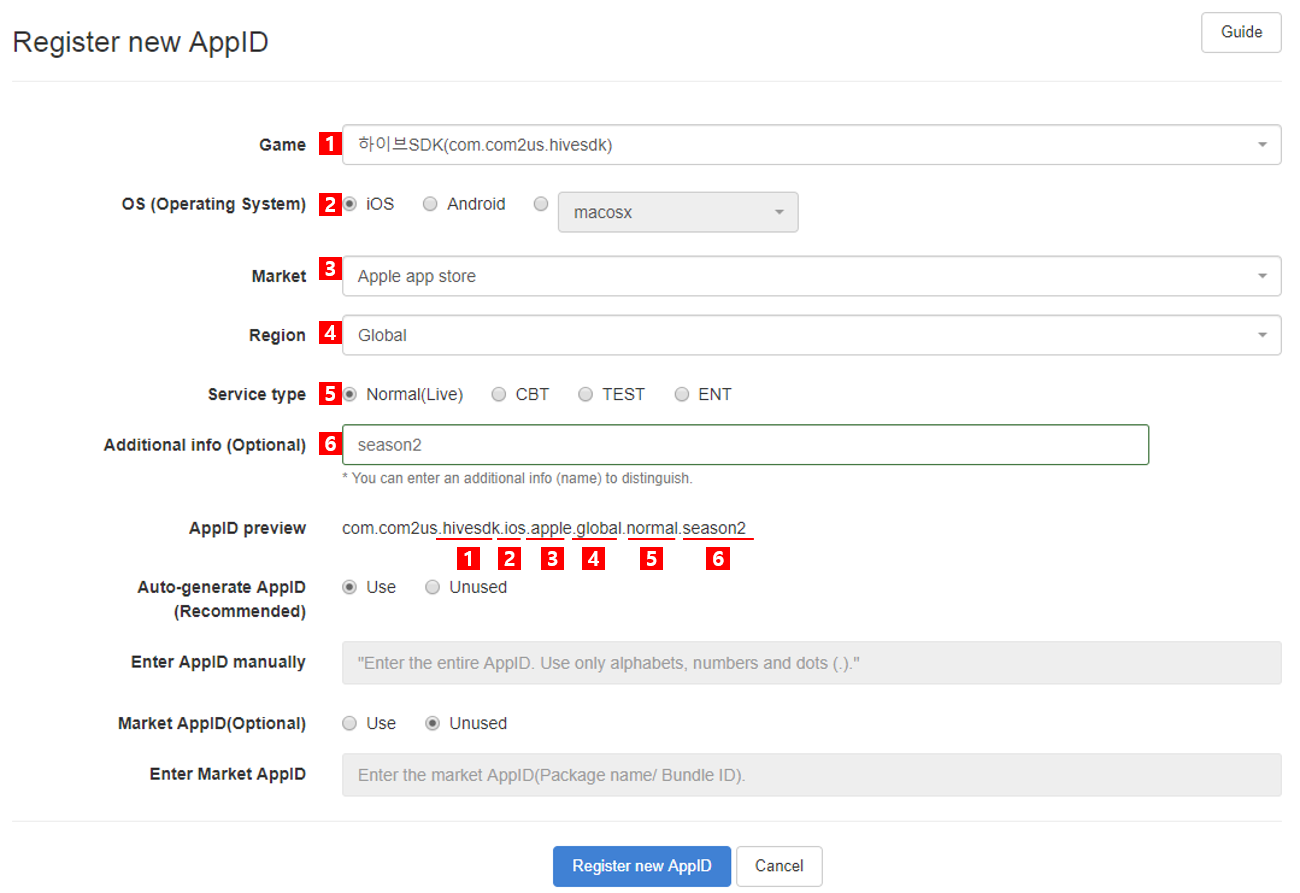Select the TEST service type

[x=585, y=394]
